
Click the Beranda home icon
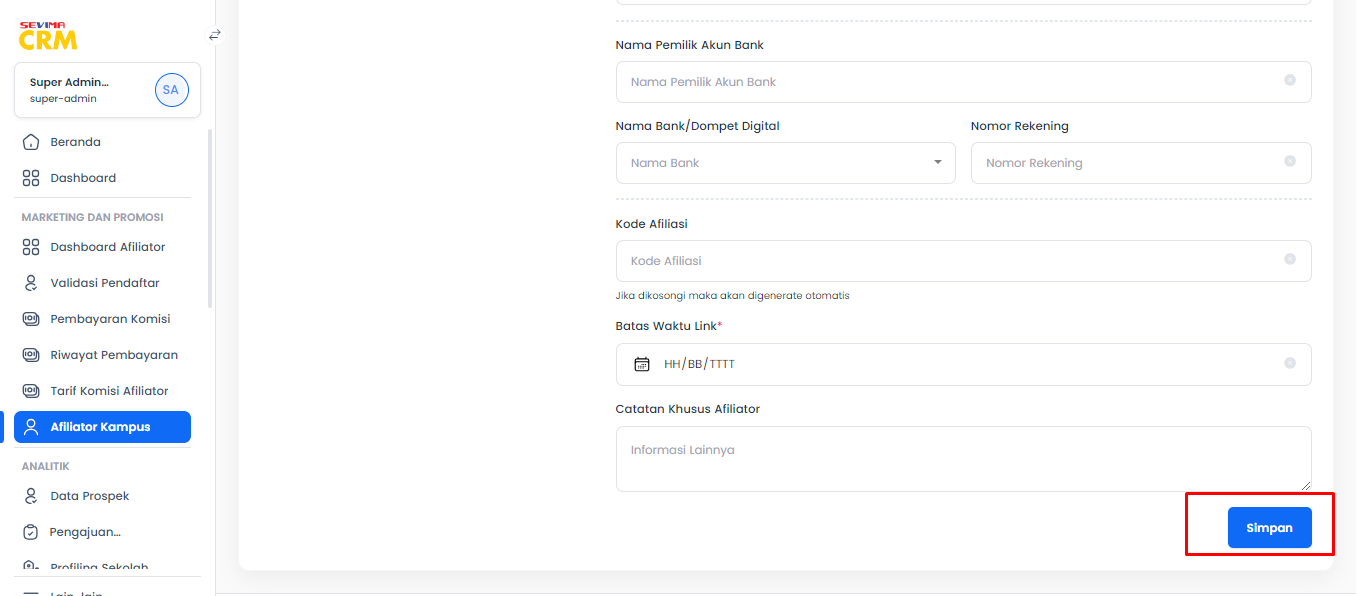(31, 142)
